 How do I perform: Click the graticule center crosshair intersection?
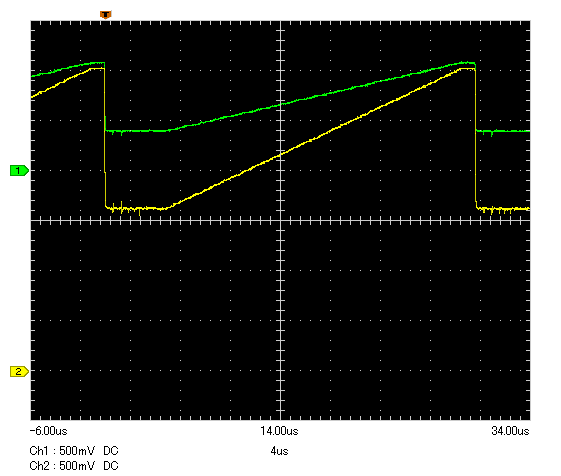pos(280,220)
